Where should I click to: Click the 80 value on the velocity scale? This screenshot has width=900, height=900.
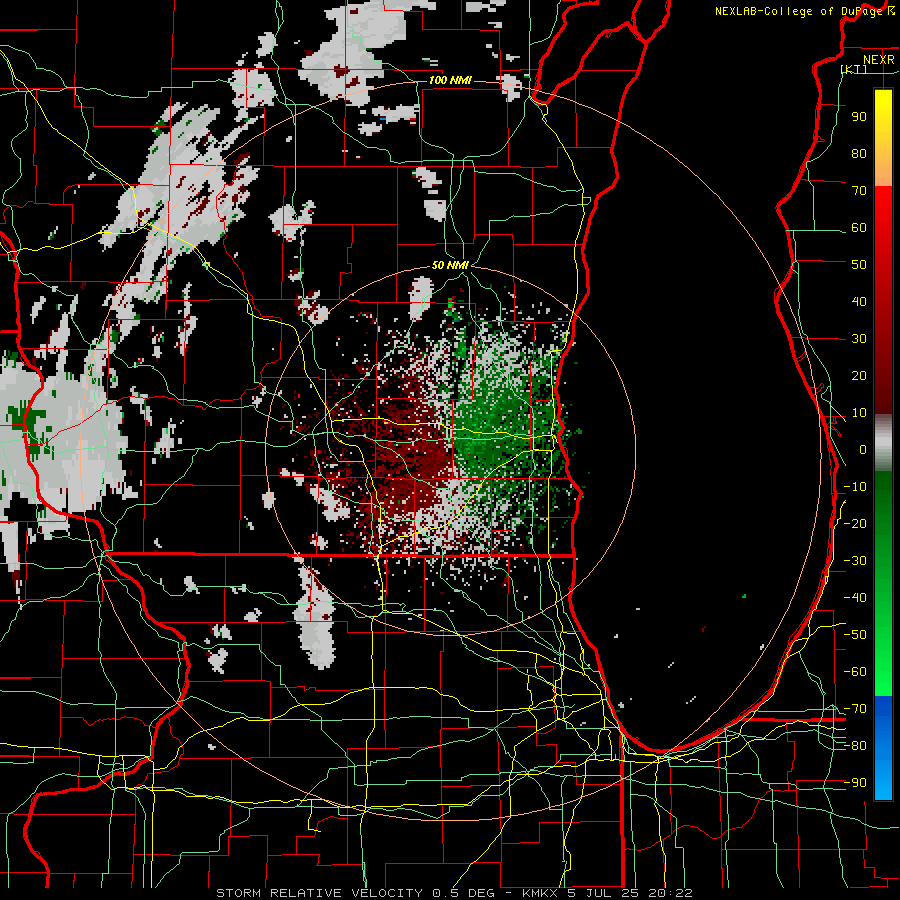click(859, 153)
